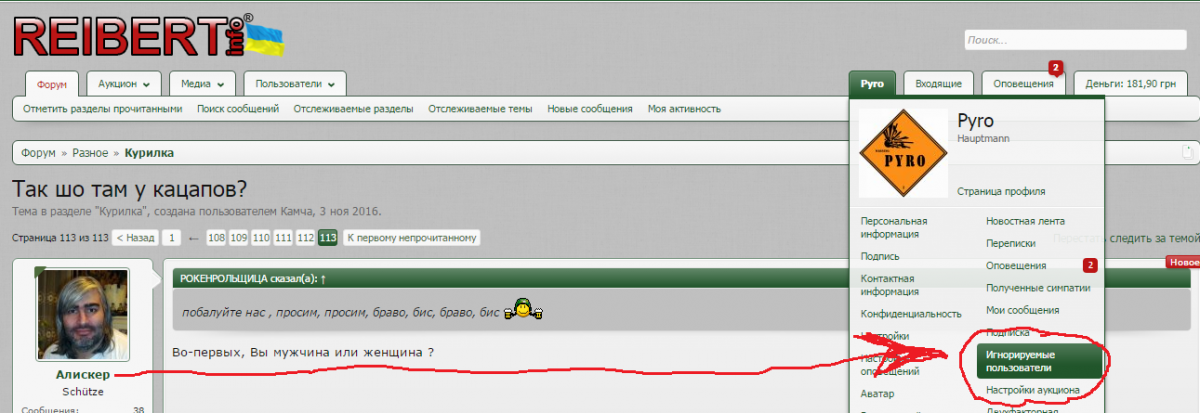Viewport: 1200px width, 413px height.
Task: Go to page 108
Action: pos(217,238)
